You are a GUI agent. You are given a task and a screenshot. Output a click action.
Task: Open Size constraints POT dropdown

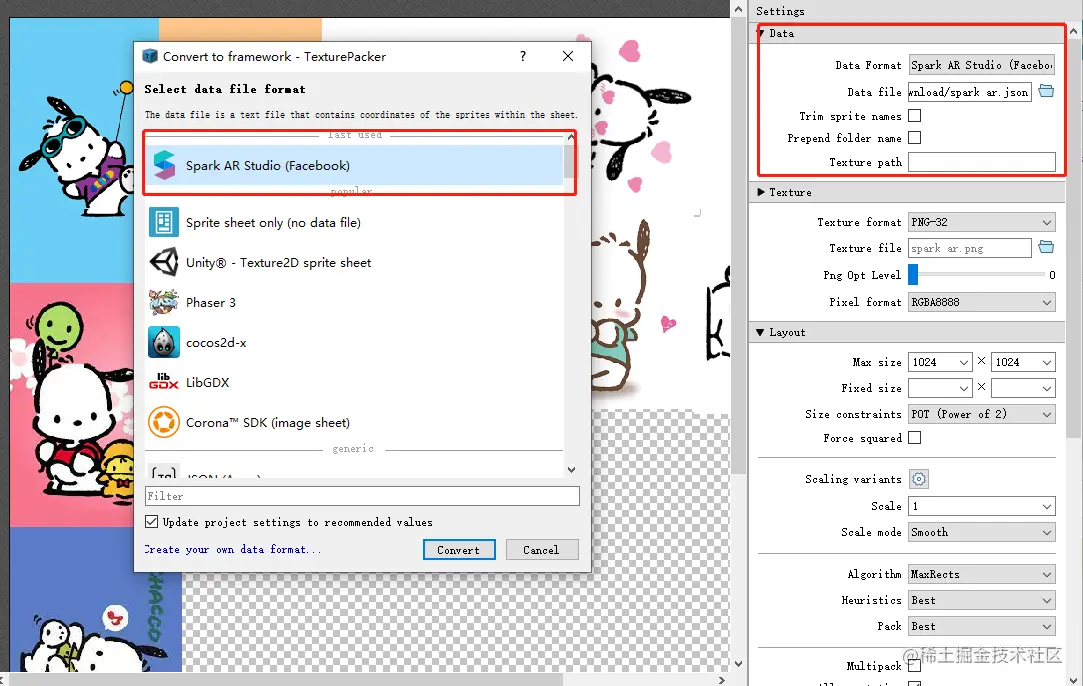click(x=981, y=414)
